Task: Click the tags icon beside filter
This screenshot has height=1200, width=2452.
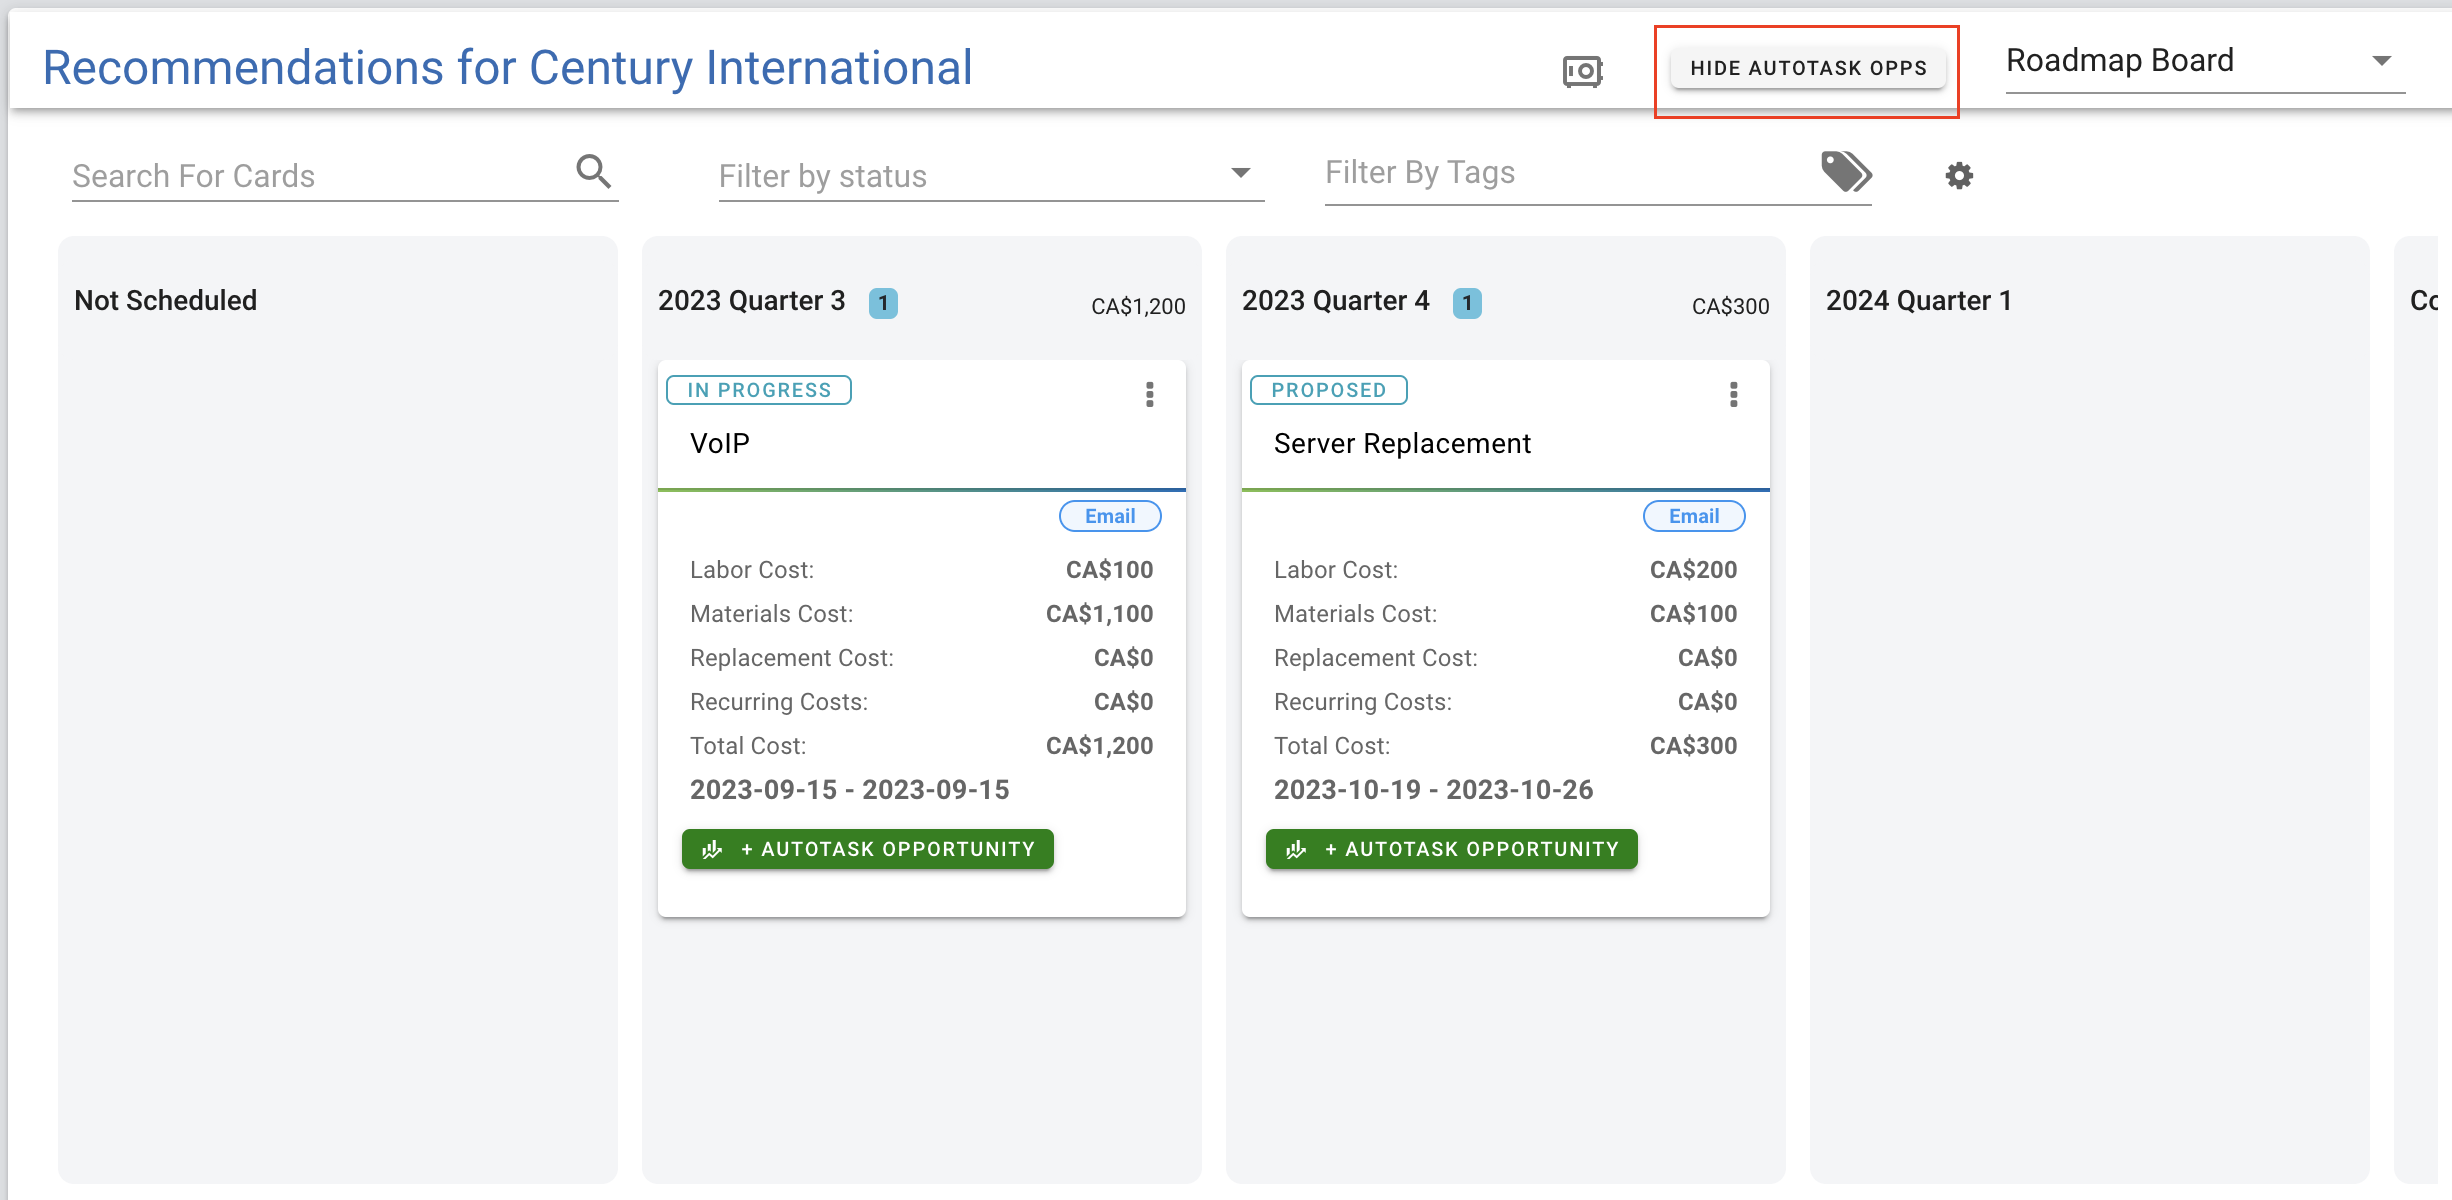Action: click(x=1845, y=172)
